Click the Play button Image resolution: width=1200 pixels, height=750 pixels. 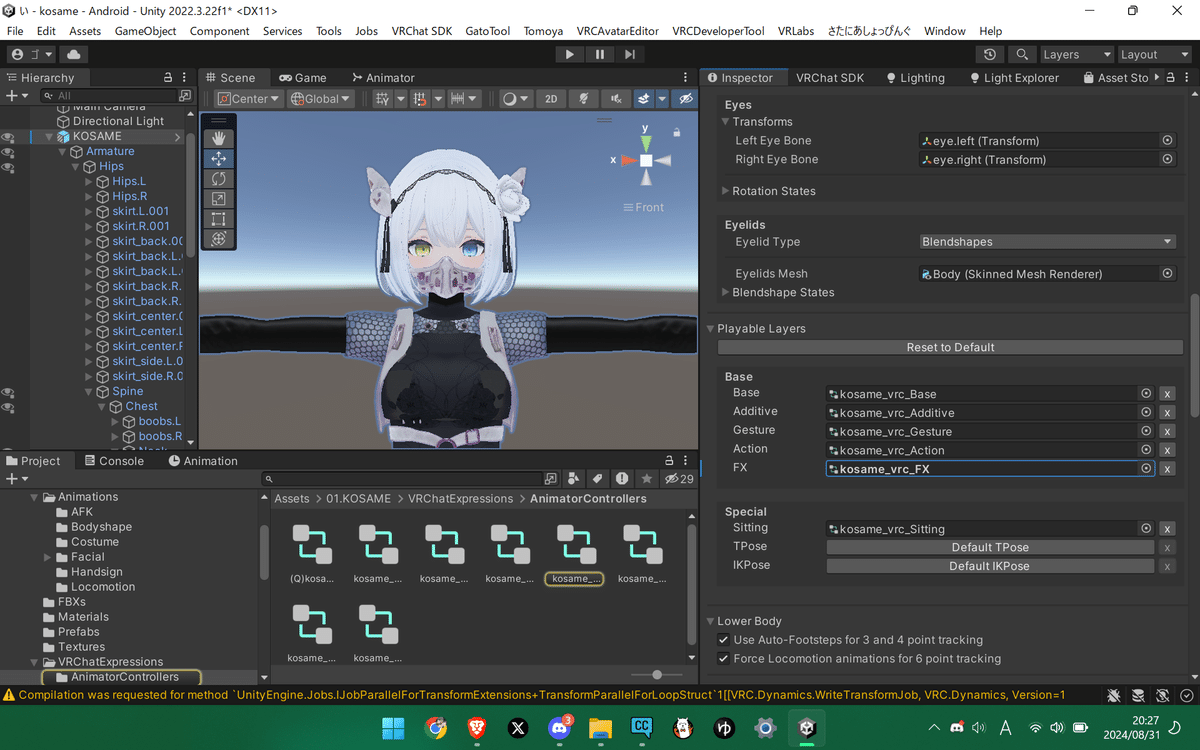point(570,54)
